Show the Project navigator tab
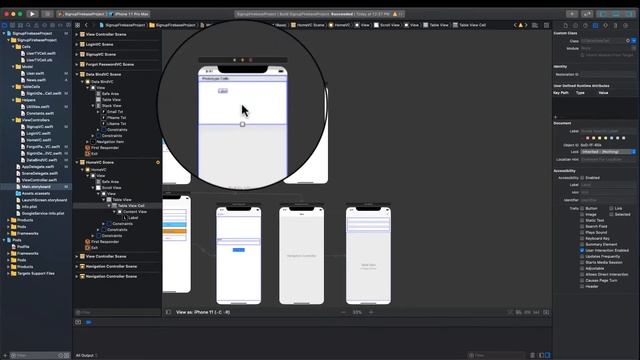 click(x=4, y=25)
